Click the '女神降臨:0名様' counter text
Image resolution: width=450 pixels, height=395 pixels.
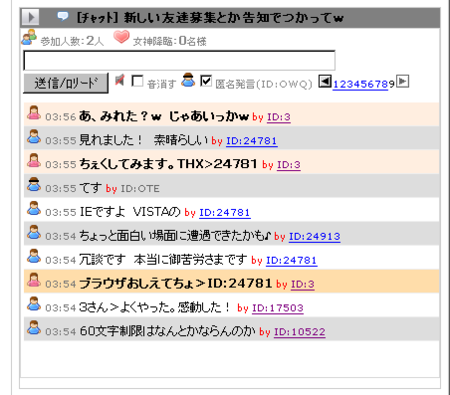[169, 41]
